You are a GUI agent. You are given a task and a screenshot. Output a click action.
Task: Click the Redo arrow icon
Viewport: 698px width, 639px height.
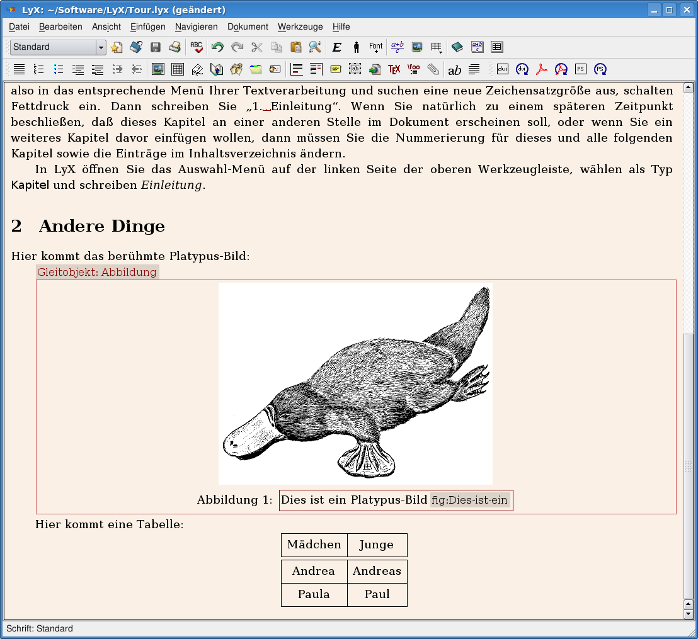click(237, 47)
